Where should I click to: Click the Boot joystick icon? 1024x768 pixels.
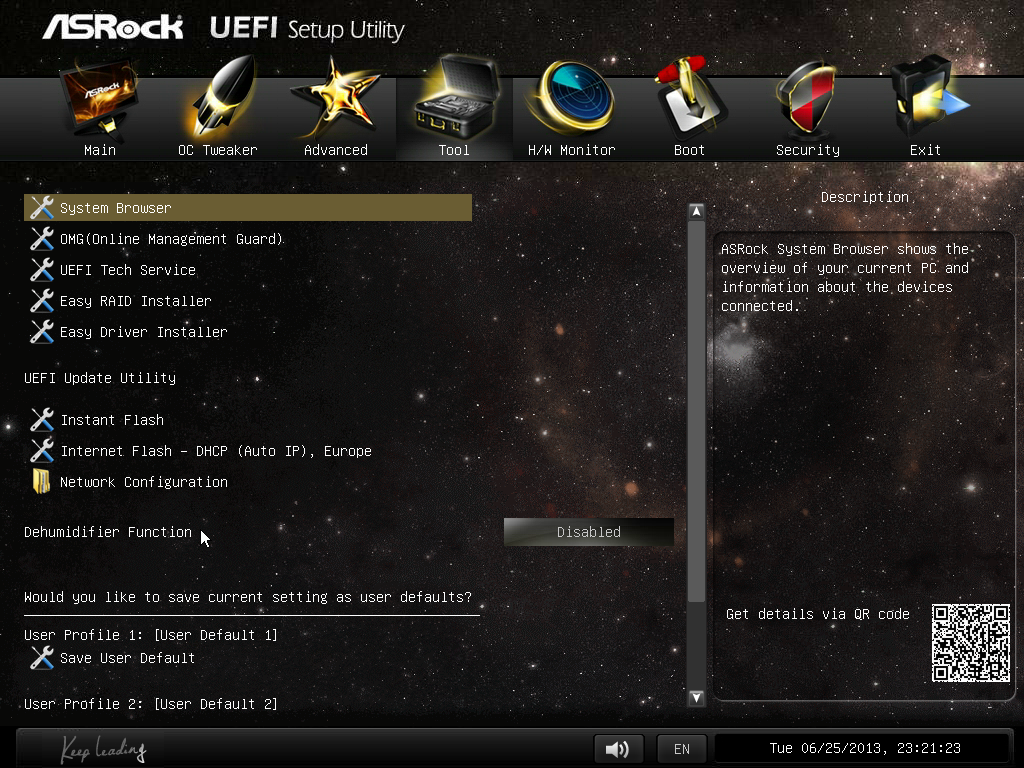tap(690, 98)
